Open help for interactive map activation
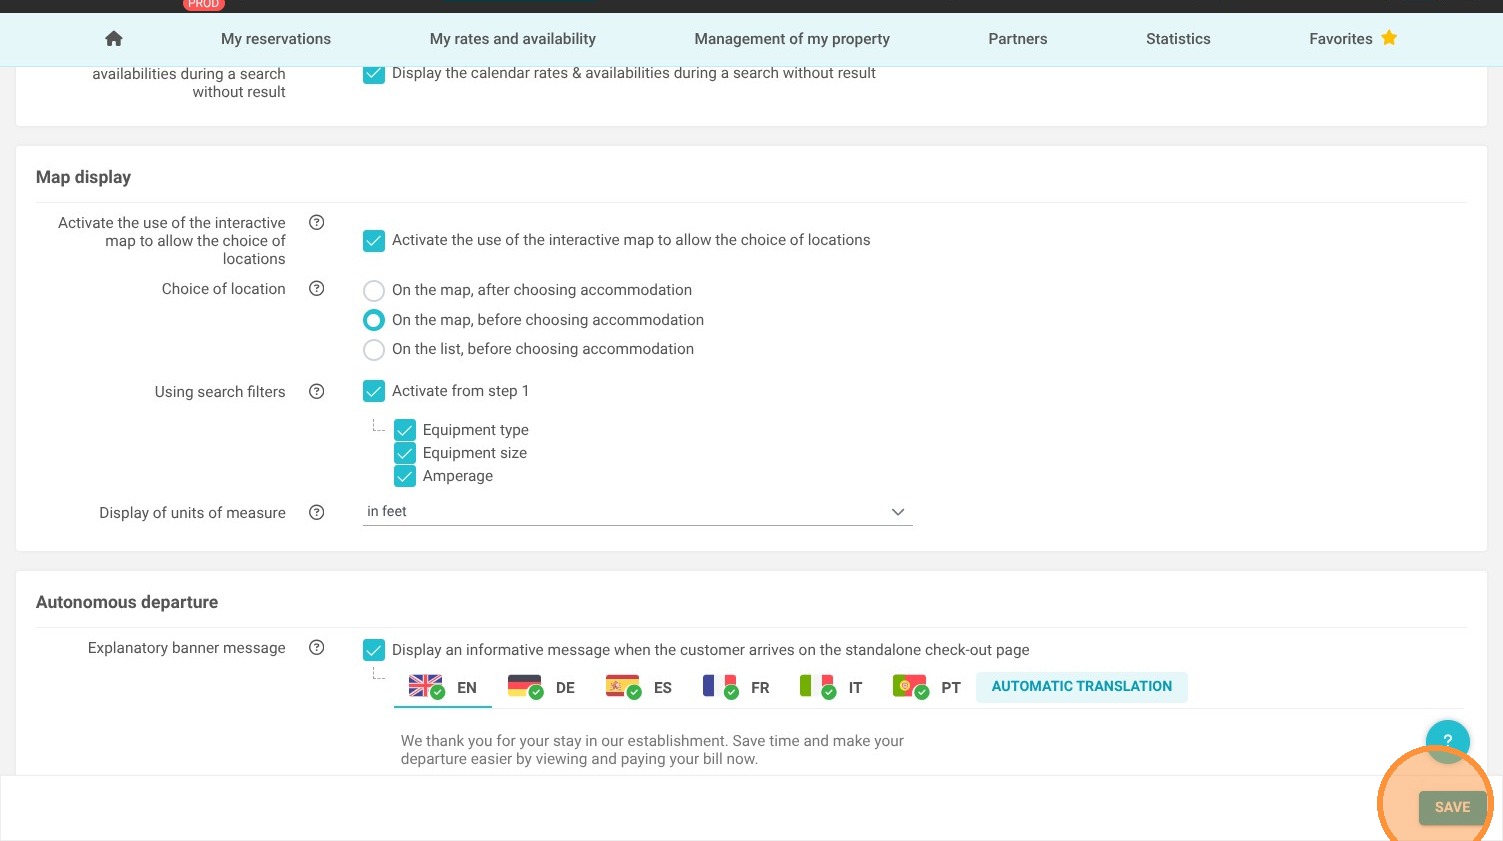This screenshot has height=841, width=1503. pos(317,223)
